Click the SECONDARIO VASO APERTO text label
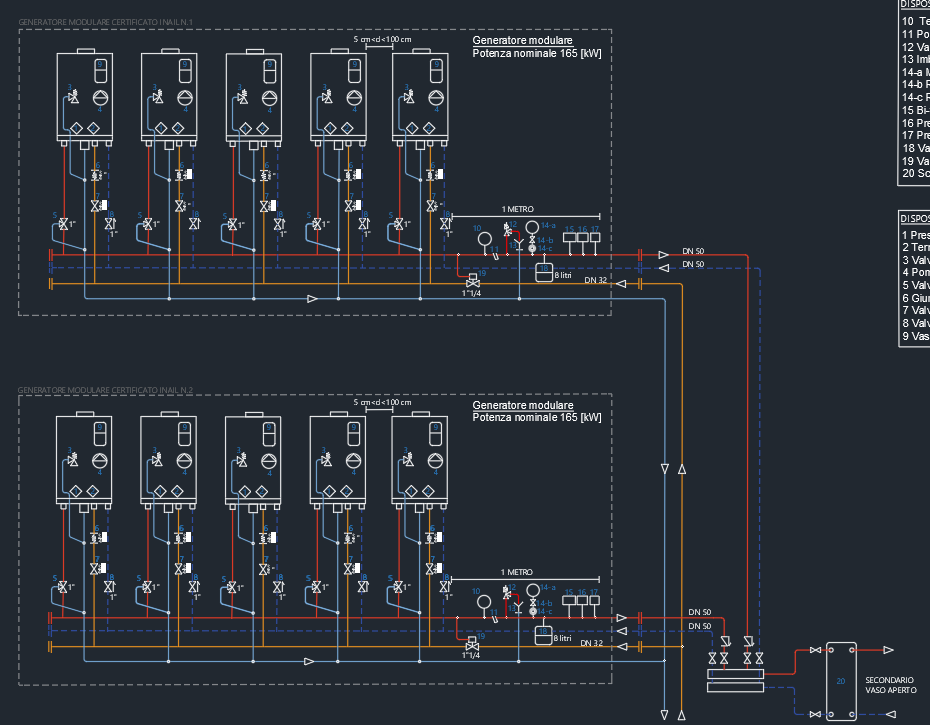930x725 pixels. pos(888,687)
